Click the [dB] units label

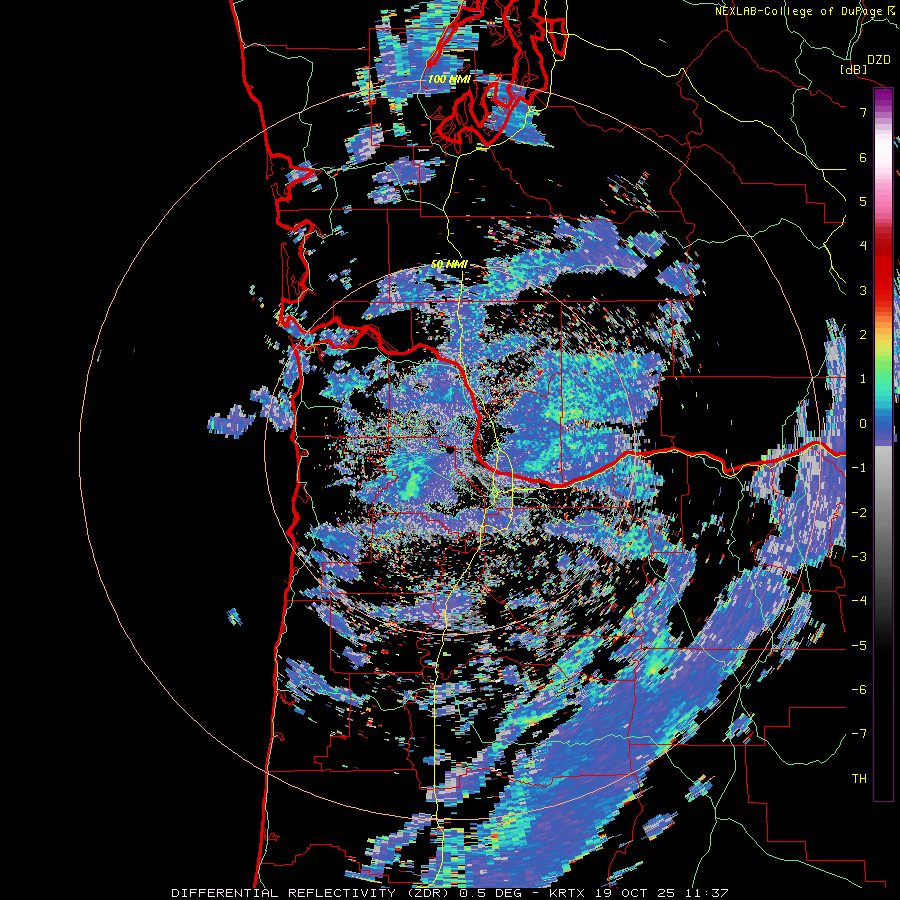pyautogui.click(x=853, y=69)
